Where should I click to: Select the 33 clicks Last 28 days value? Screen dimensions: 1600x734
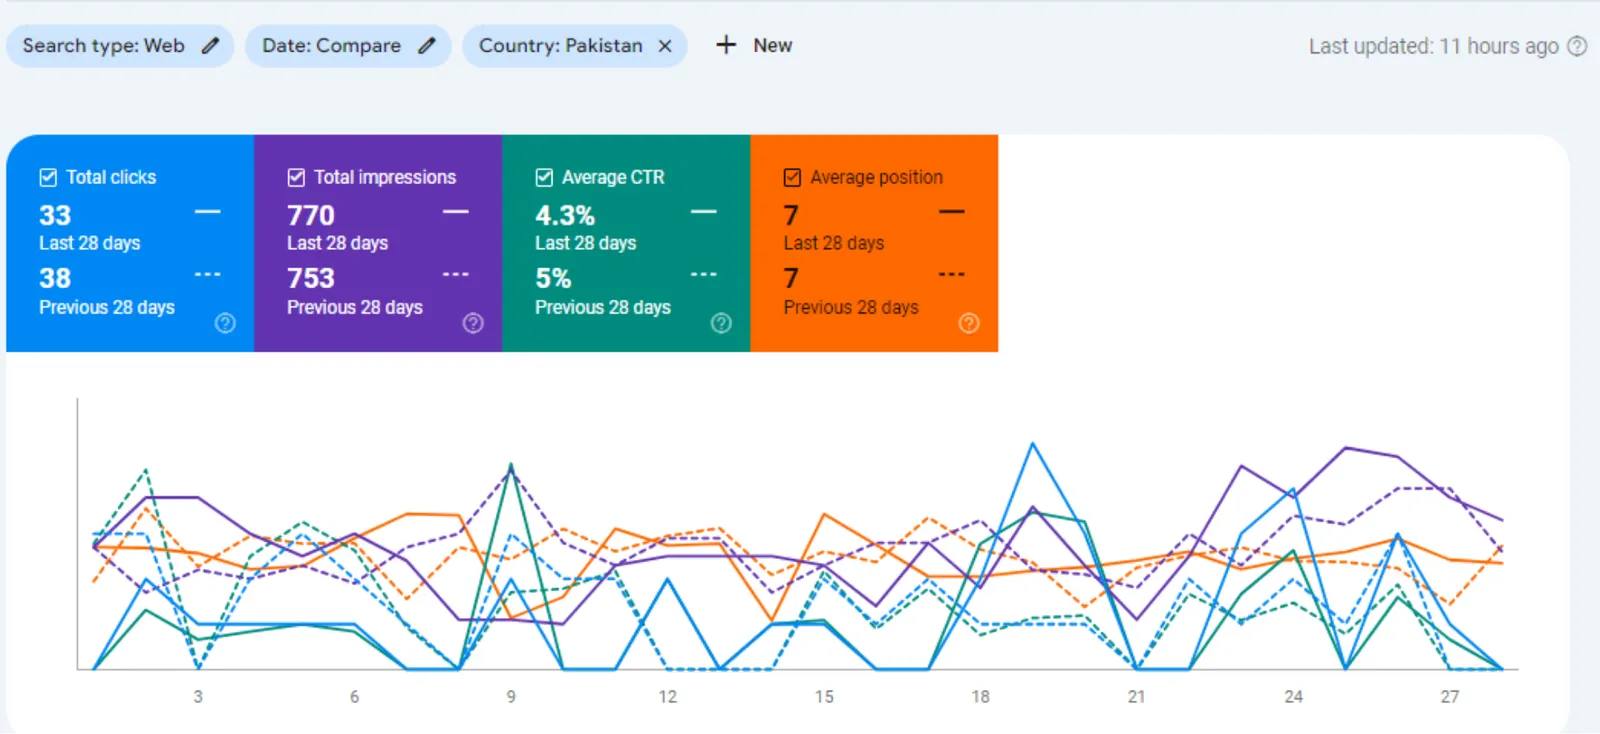click(55, 215)
